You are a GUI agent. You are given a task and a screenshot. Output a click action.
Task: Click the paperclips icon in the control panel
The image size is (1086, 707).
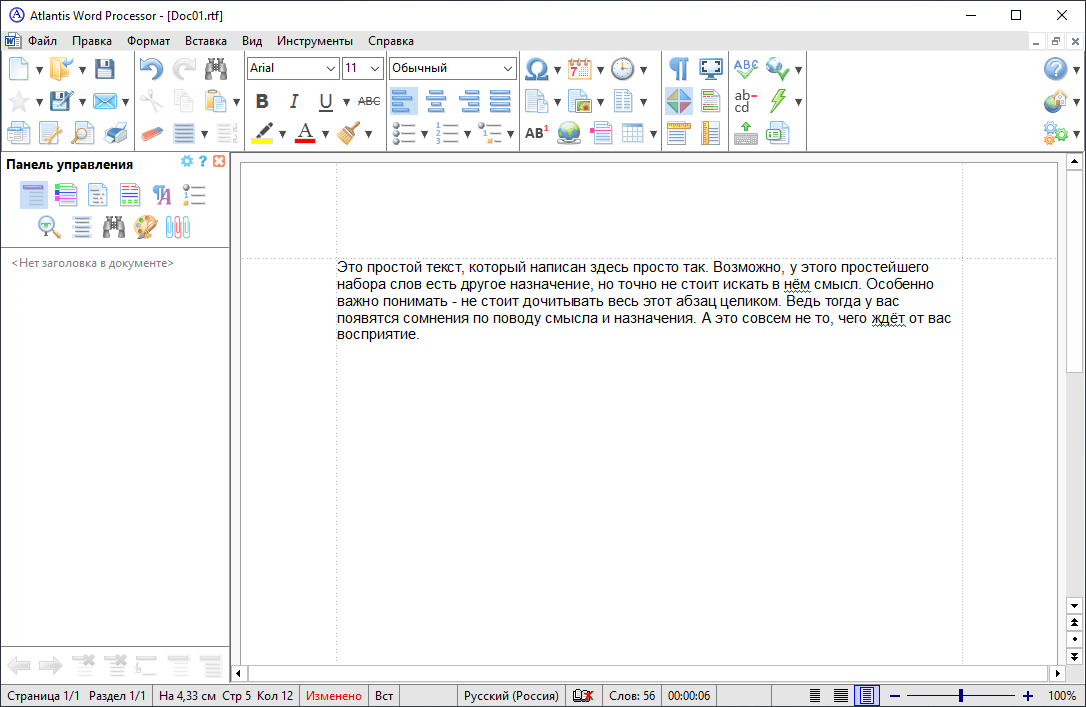click(x=178, y=227)
